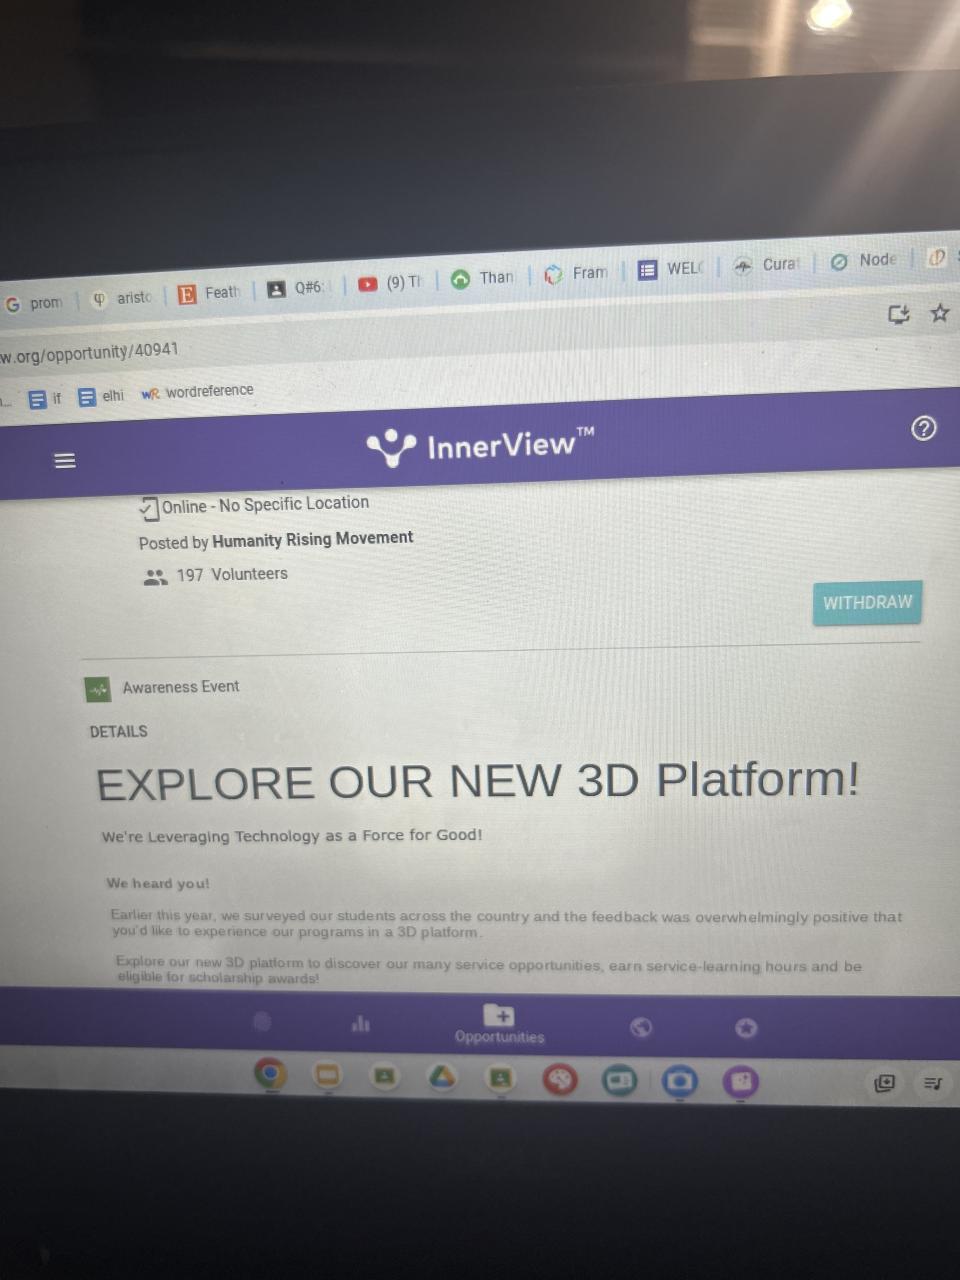This screenshot has width=960, height=1280.
Task: Switch to the 'aristo' browser tab
Action: pyautogui.click(x=121, y=298)
